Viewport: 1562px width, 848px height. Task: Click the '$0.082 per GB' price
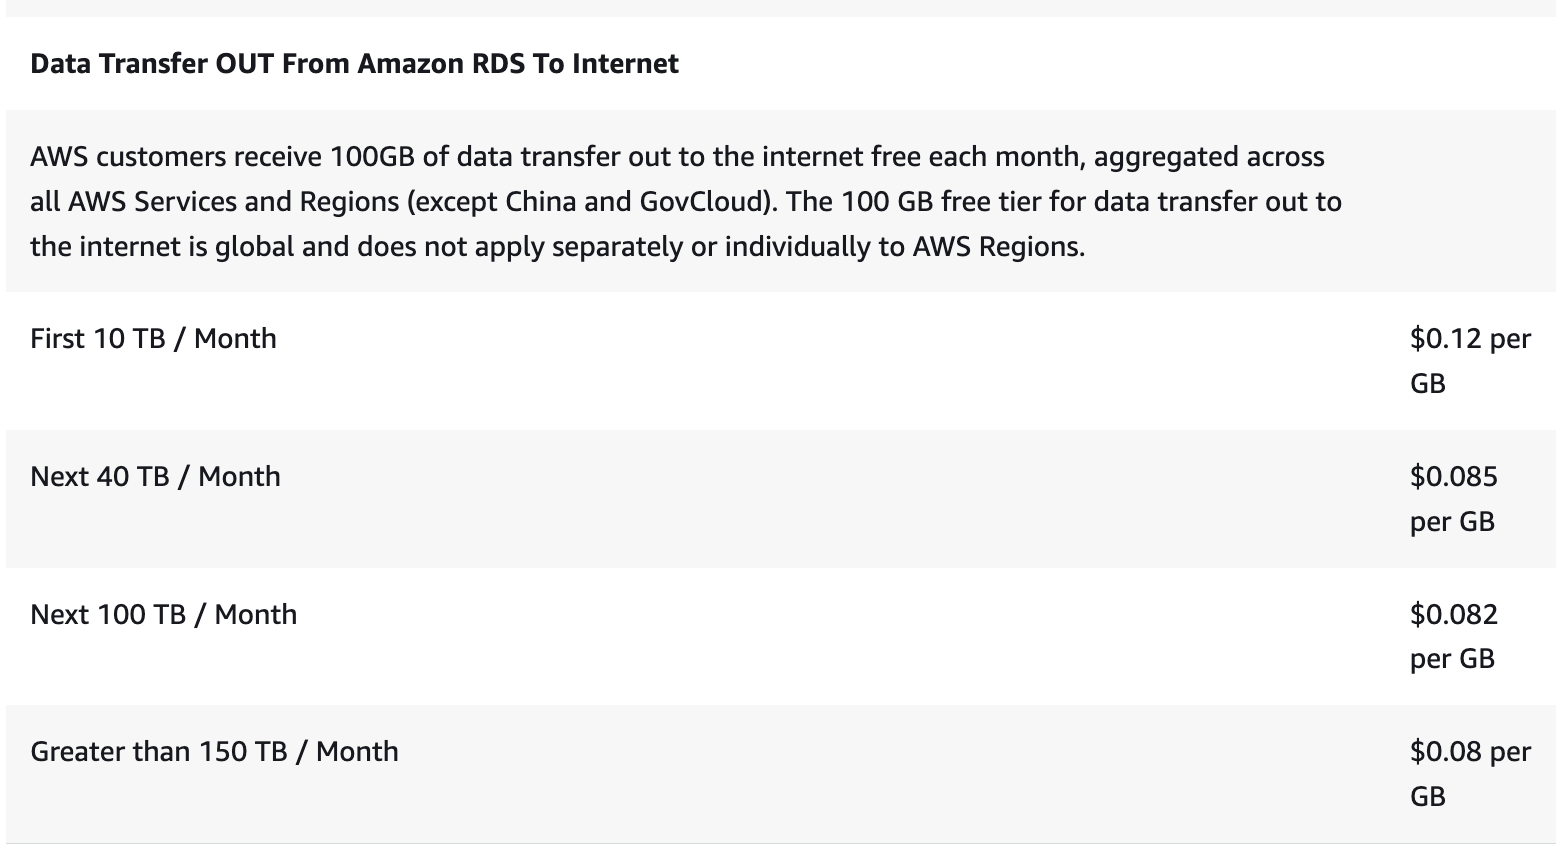click(1453, 635)
